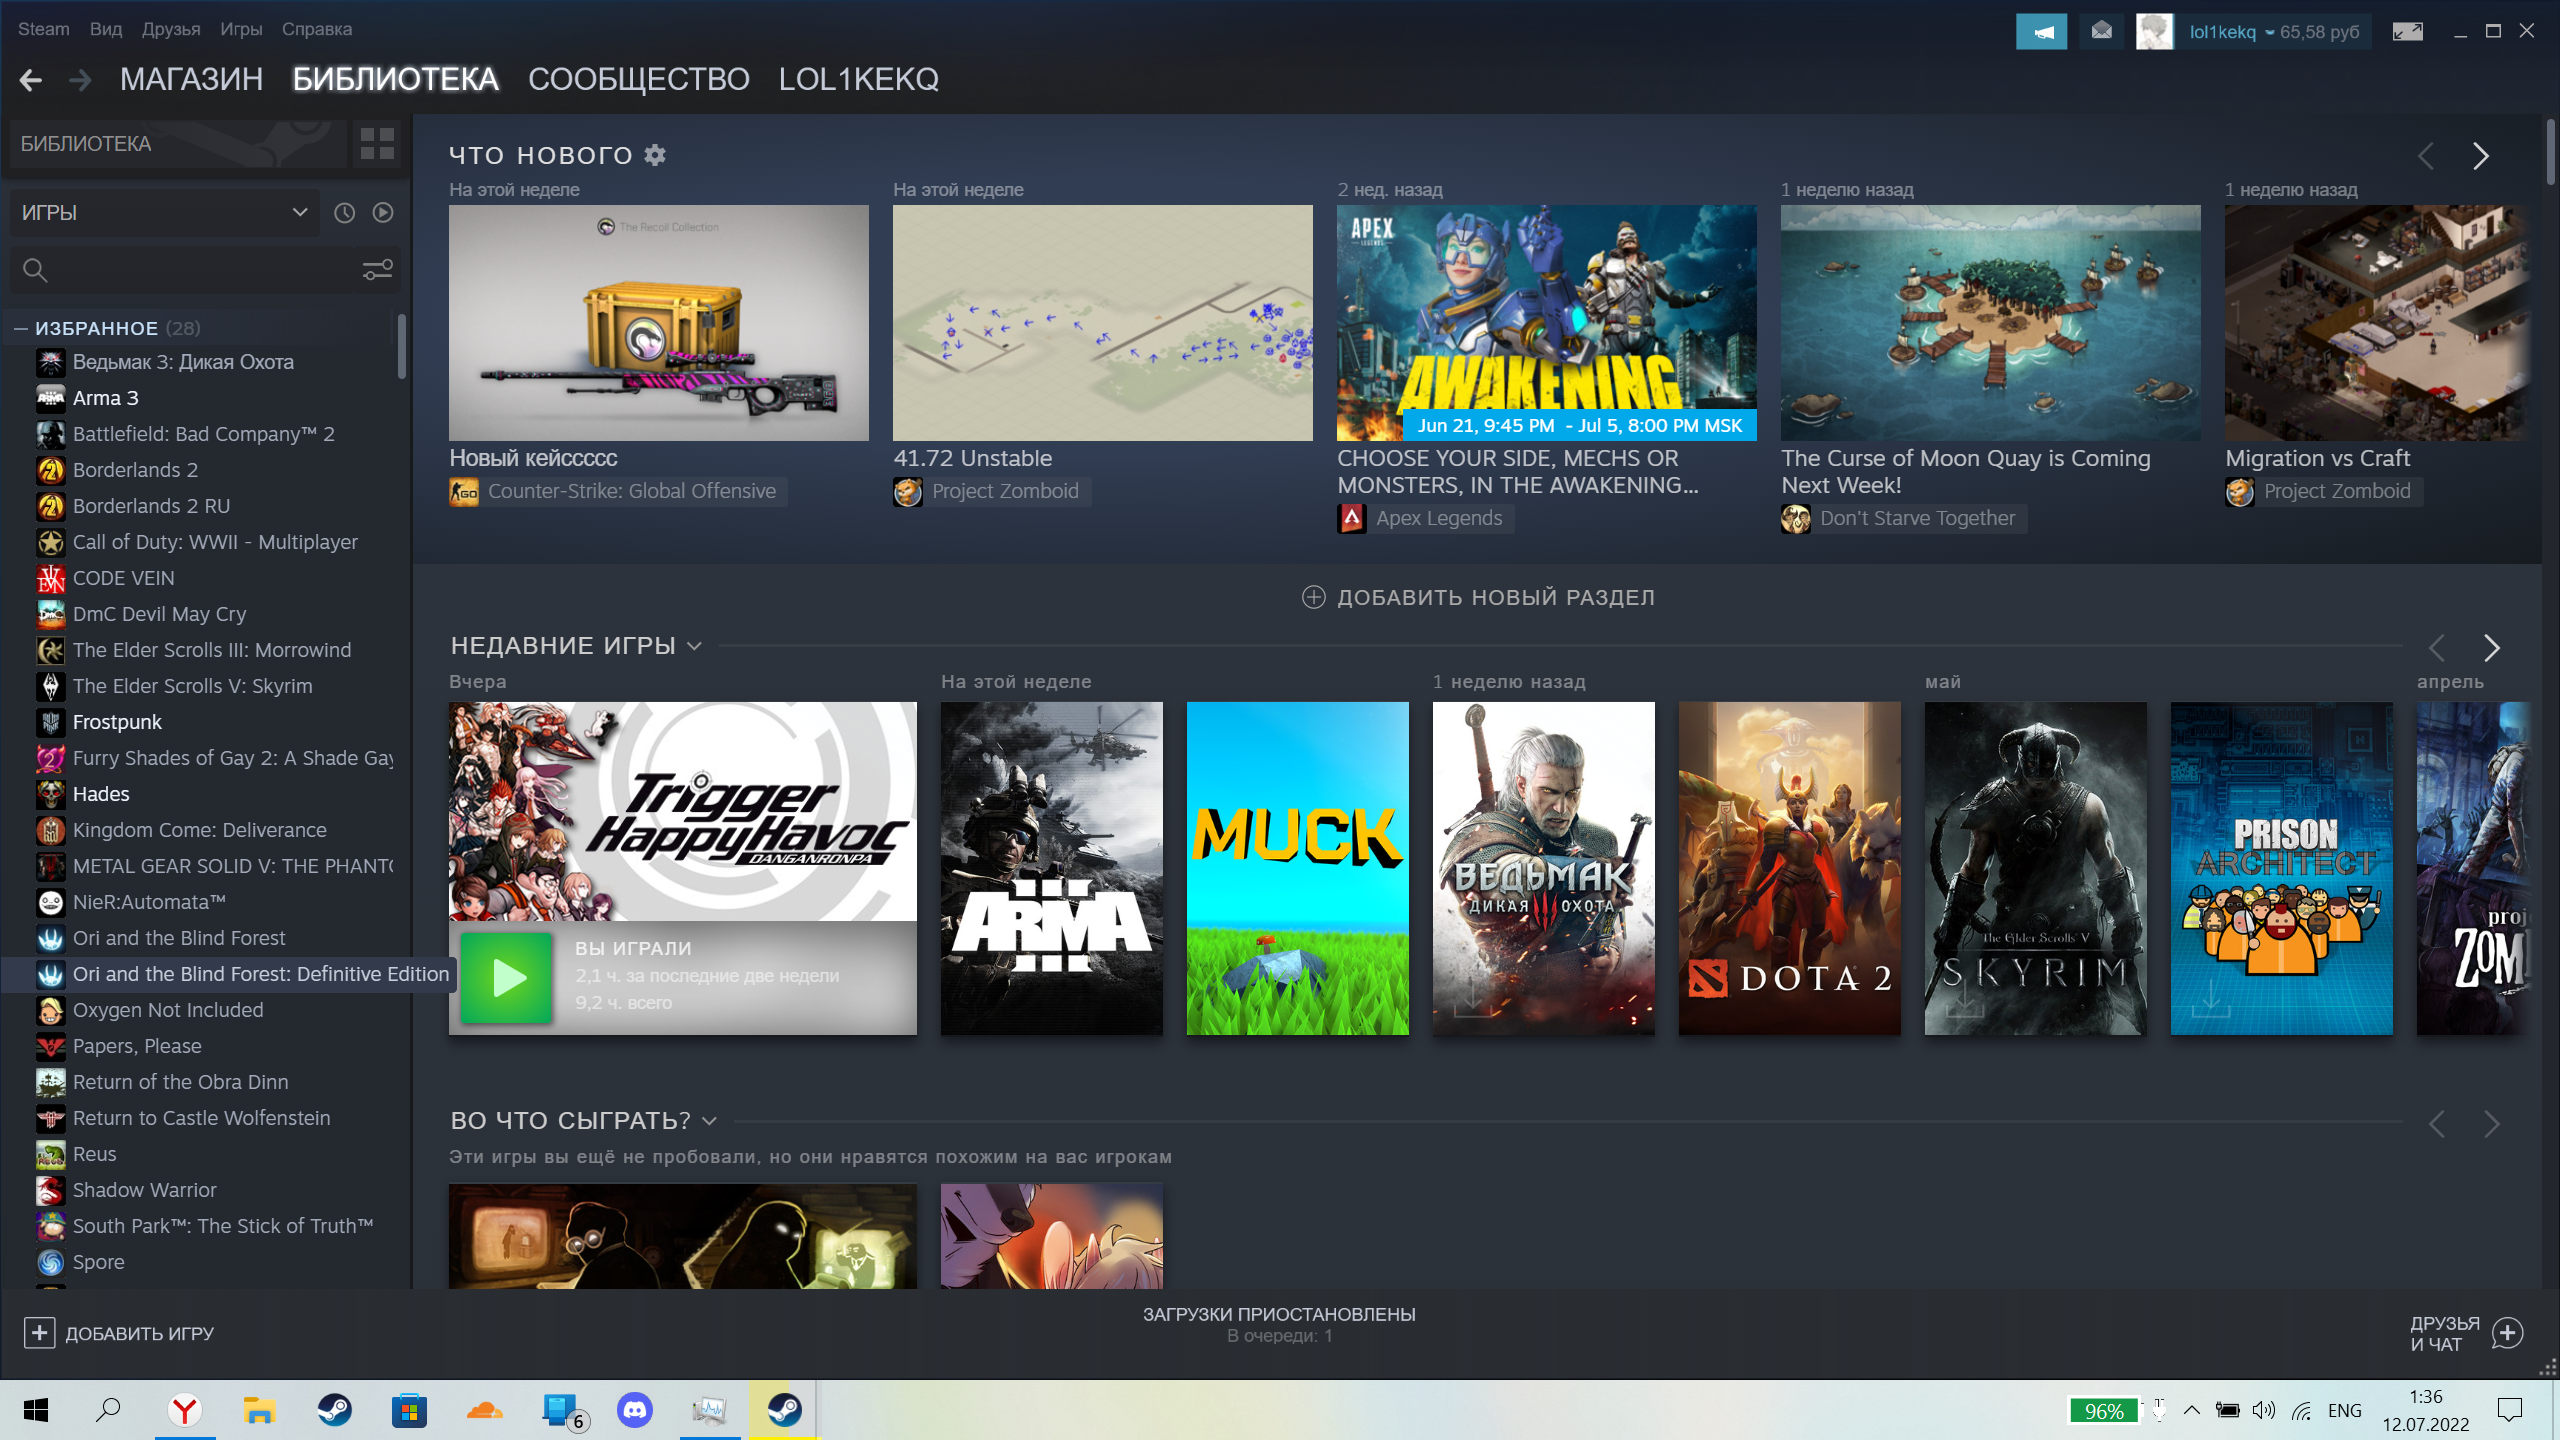Open the DOTA 2 game cover
The image size is (2560, 1440).
tap(1790, 868)
